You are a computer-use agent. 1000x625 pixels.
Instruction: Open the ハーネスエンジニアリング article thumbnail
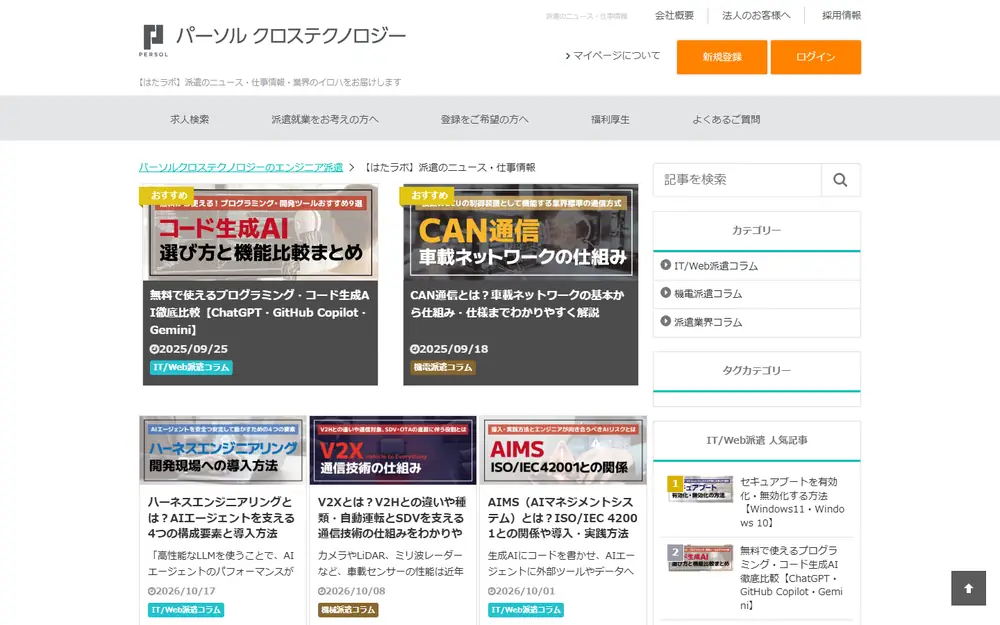click(x=223, y=450)
